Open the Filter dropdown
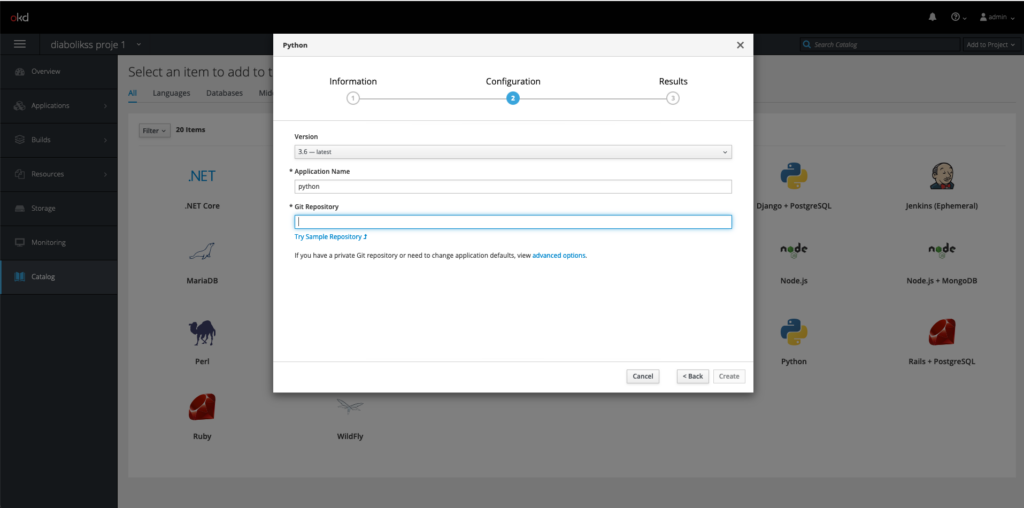 (x=155, y=131)
